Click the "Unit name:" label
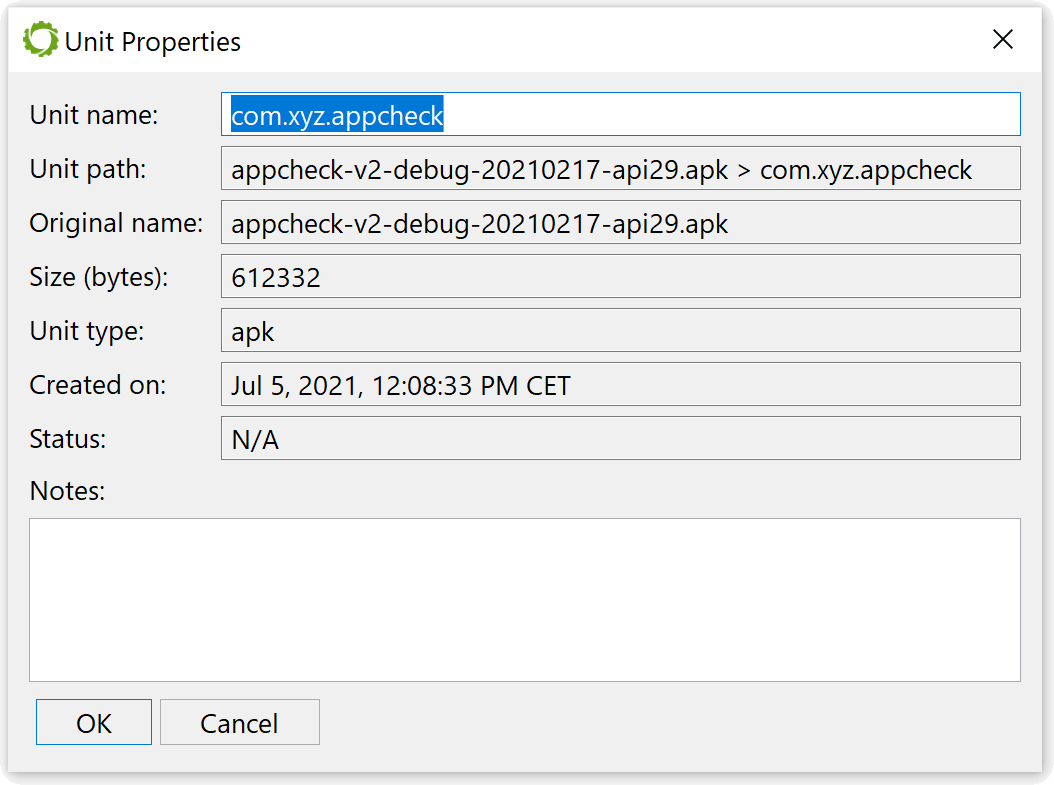Image resolution: width=1054 pixels, height=785 pixels. pyautogui.click(x=93, y=115)
